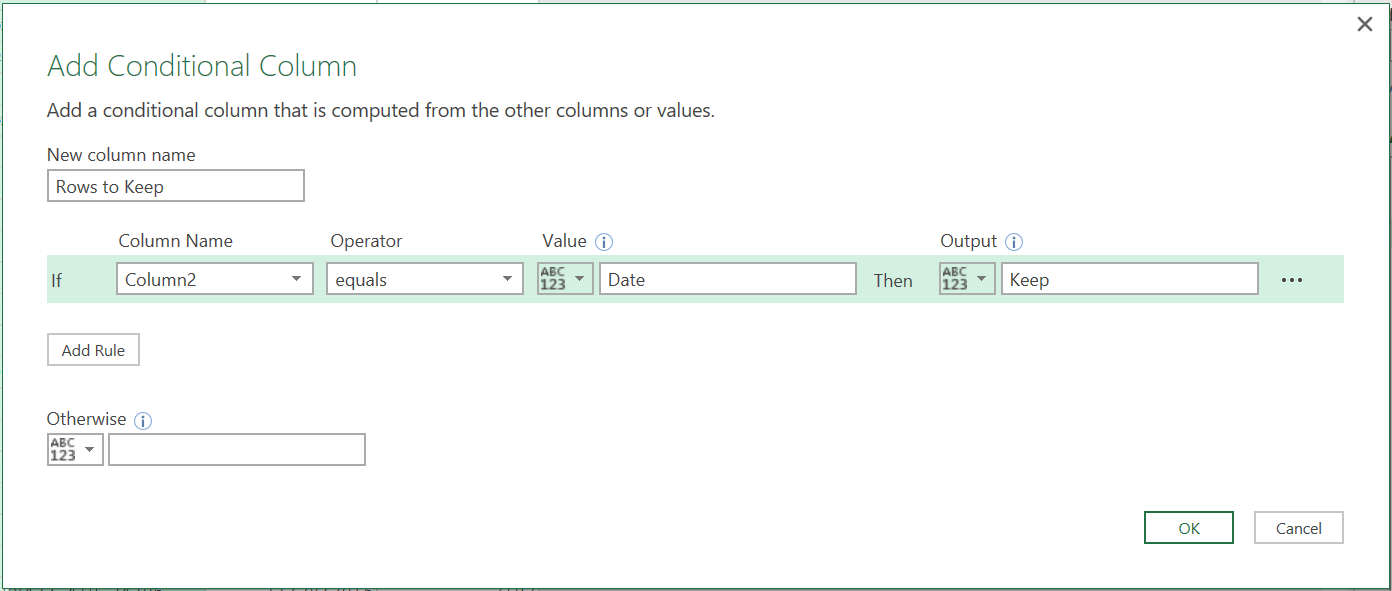
Task: Open the Otherwise data type selector icon
Action: (x=74, y=449)
